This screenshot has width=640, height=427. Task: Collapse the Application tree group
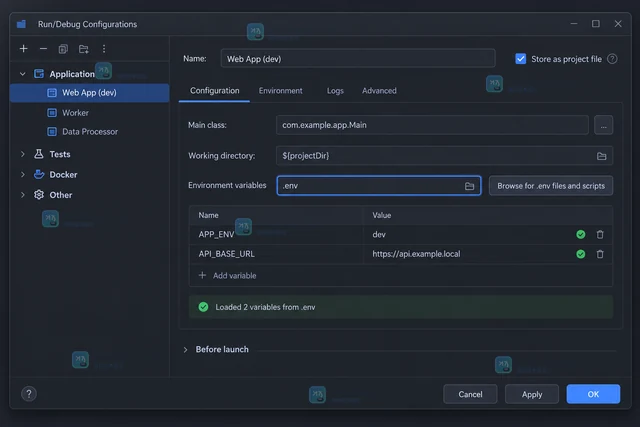click(x=22, y=74)
